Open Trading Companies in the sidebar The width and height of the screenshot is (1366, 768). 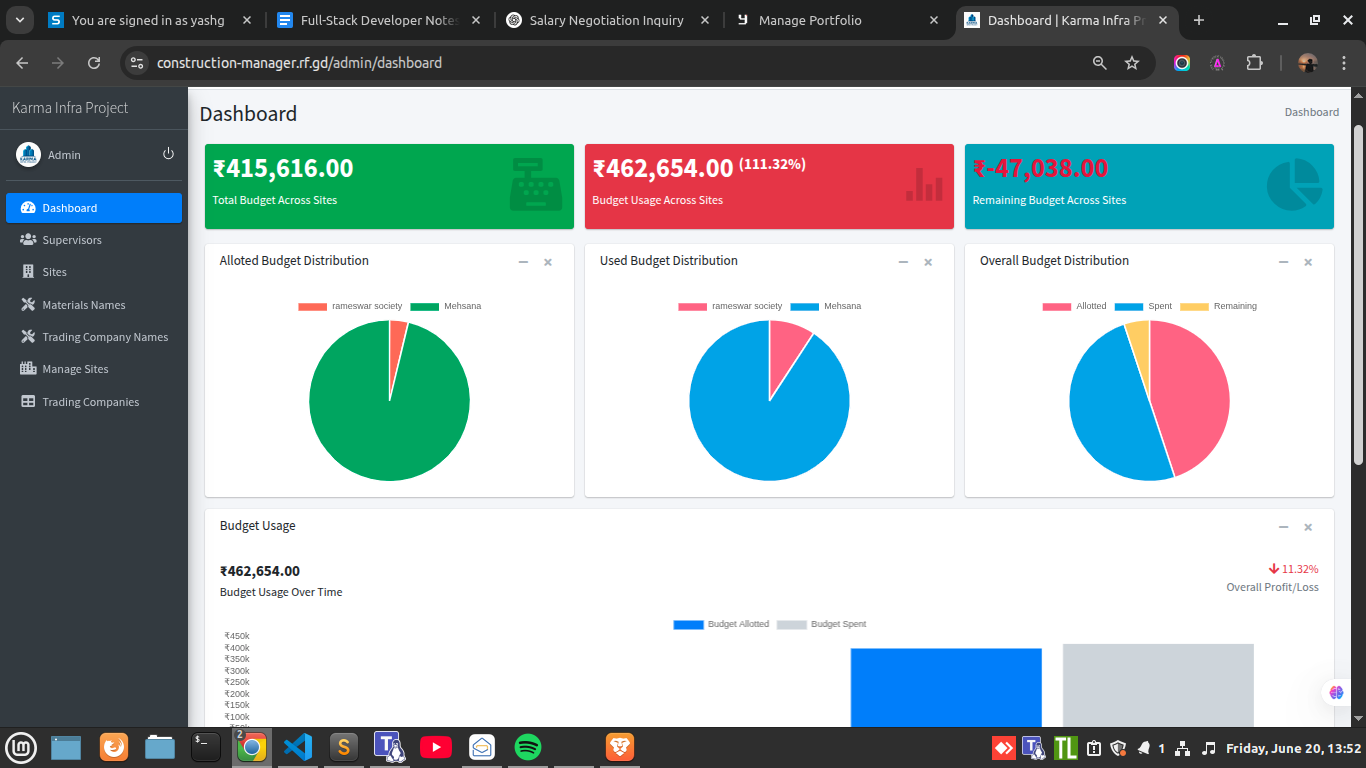pyautogui.click(x=94, y=402)
